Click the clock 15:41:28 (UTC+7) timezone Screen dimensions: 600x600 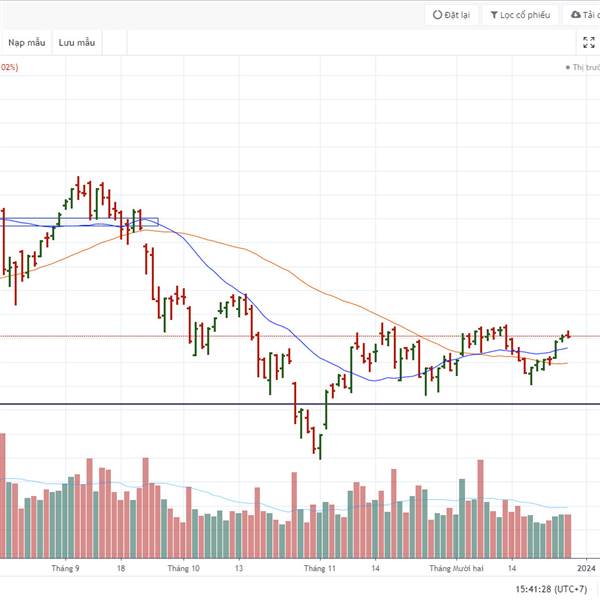point(551,589)
